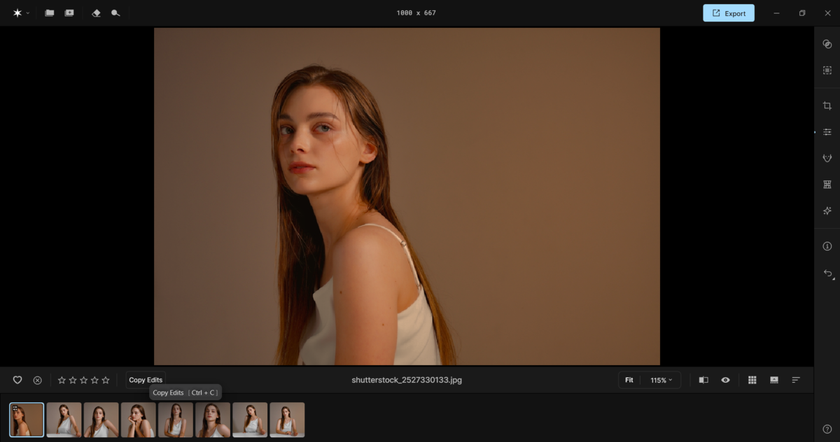This screenshot has height=442, width=840.
Task: Set rating to five stars
Action: point(106,380)
